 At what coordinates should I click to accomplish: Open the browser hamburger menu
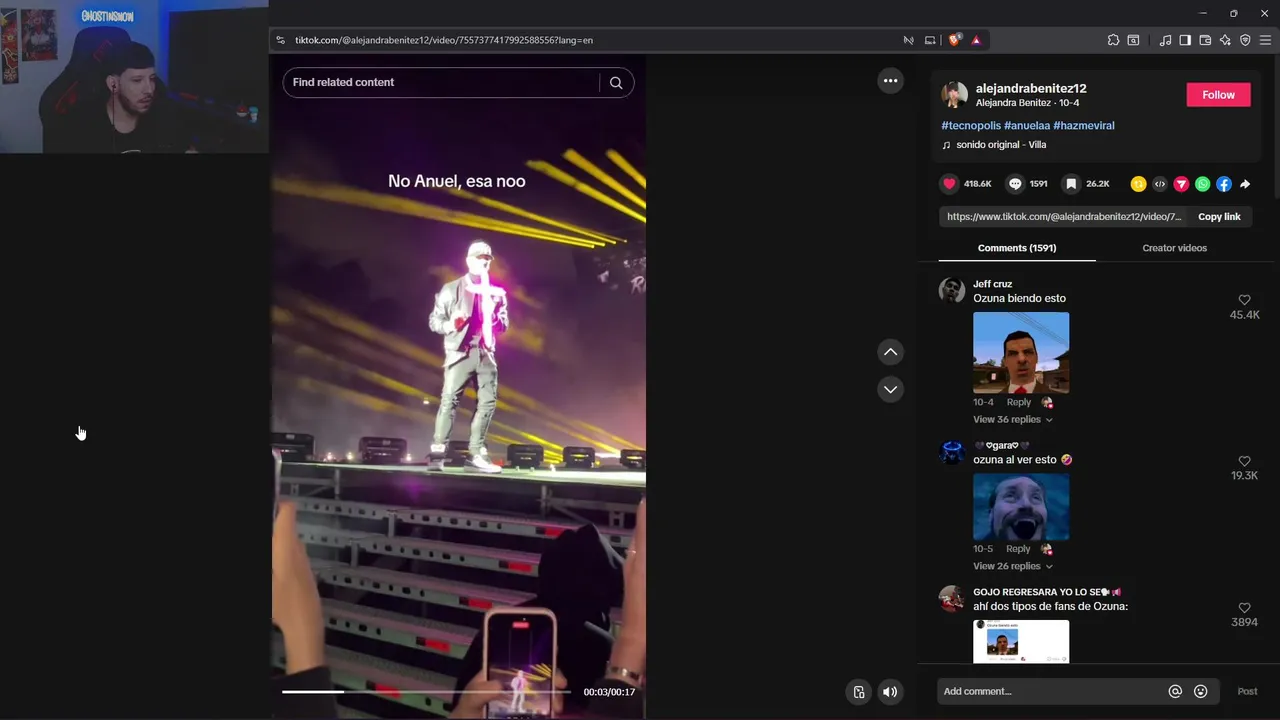(1265, 40)
